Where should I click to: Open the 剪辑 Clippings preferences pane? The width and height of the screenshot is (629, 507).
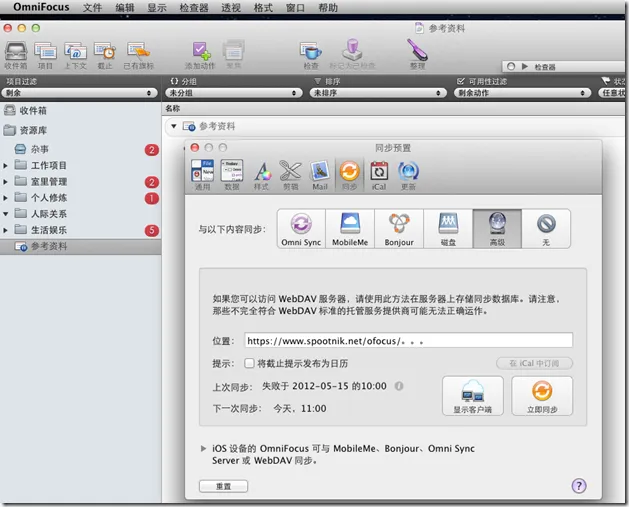290,175
